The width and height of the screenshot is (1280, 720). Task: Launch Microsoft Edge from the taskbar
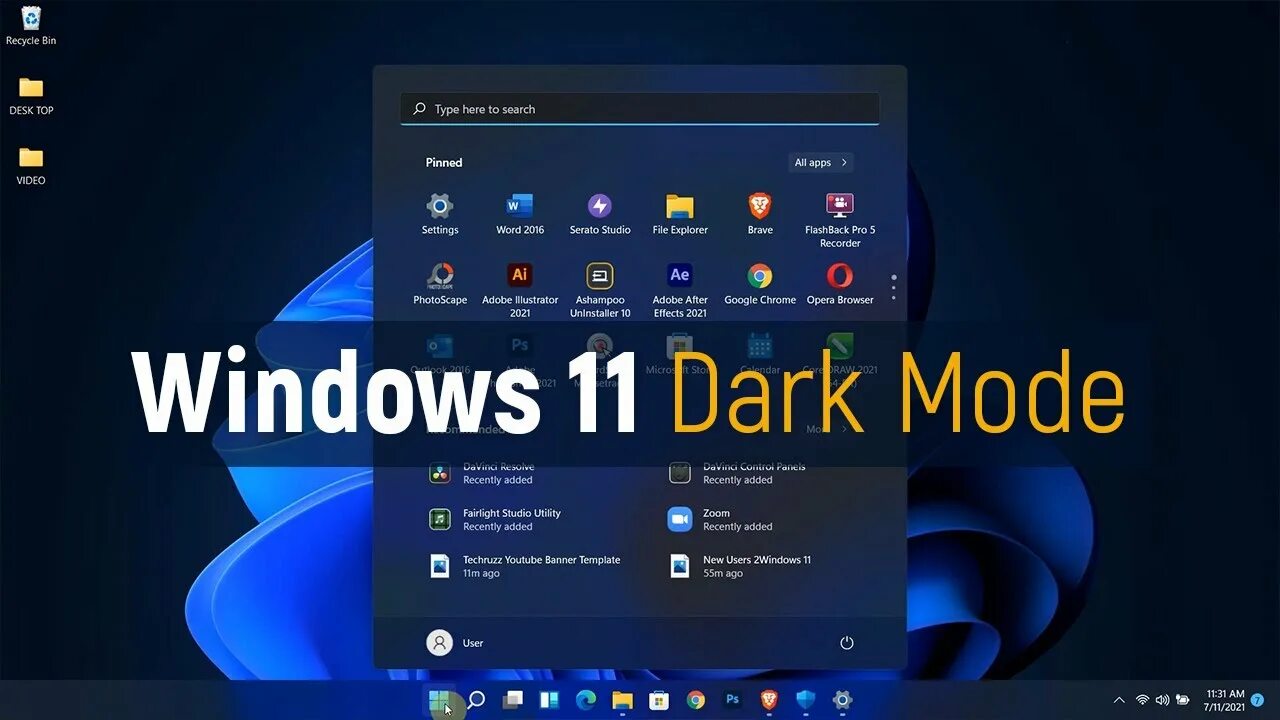(585, 700)
